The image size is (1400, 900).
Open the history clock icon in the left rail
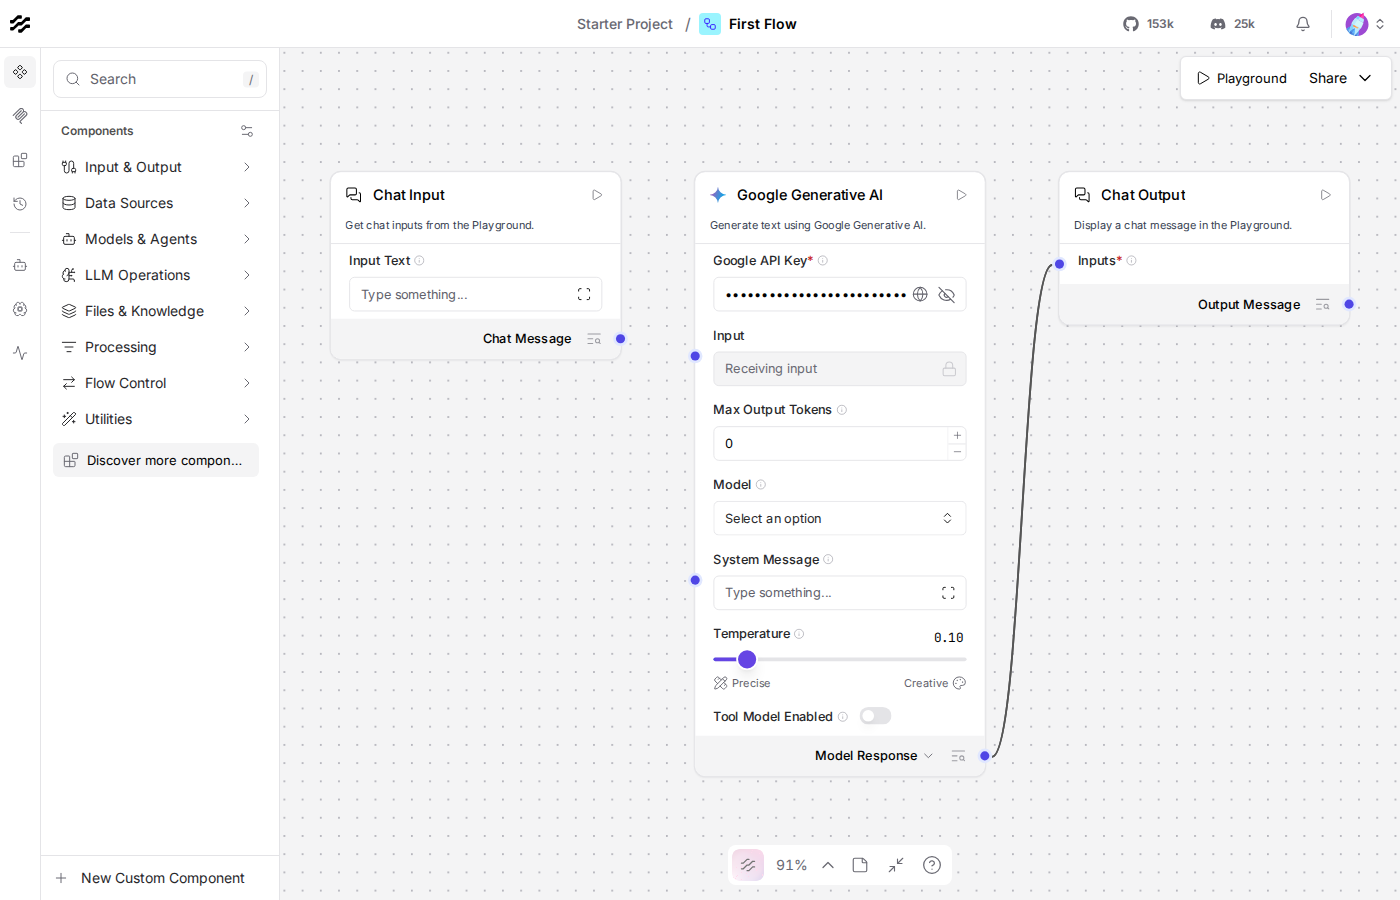tap(20, 204)
